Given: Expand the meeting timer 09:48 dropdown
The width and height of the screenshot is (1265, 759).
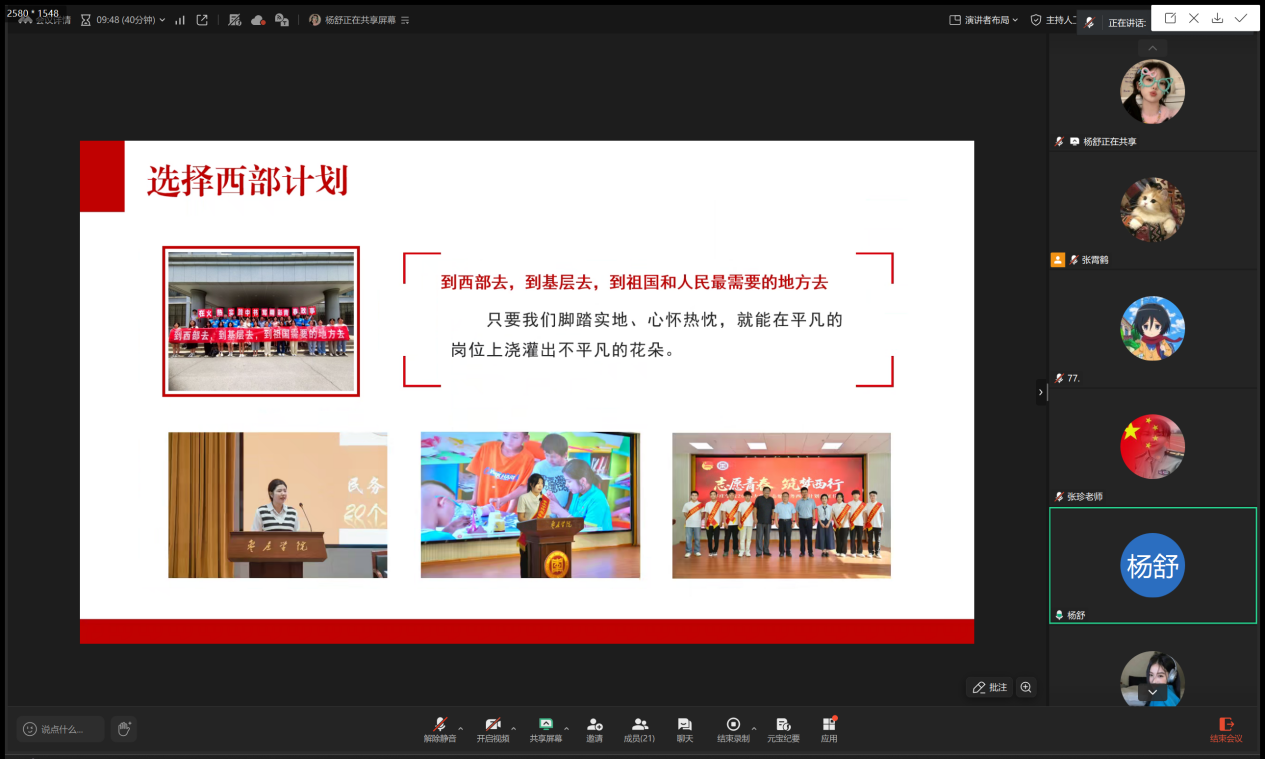Looking at the screenshot, I should (x=162, y=20).
